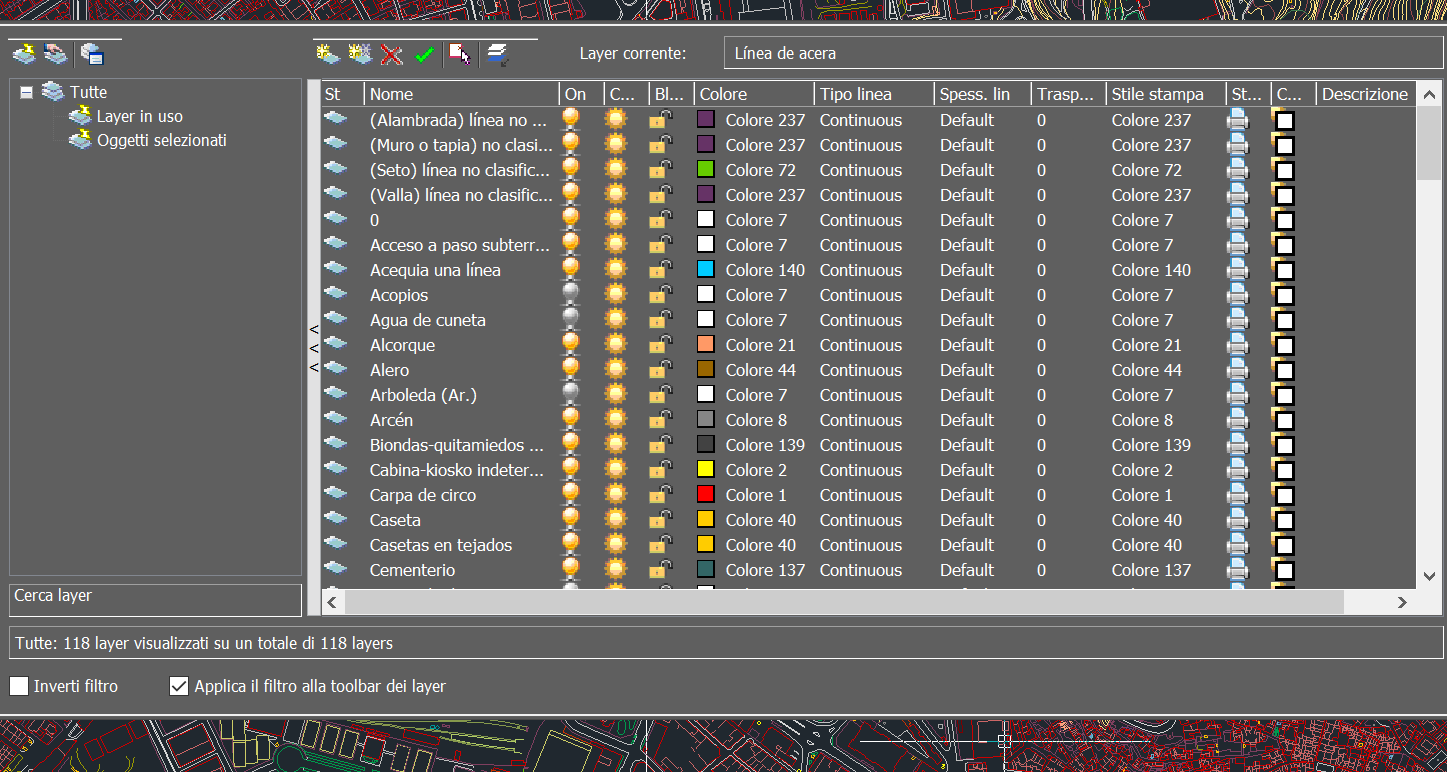Screen dimensions: 1447x772
Task: Select the Layer in uso filter
Action: [139, 116]
